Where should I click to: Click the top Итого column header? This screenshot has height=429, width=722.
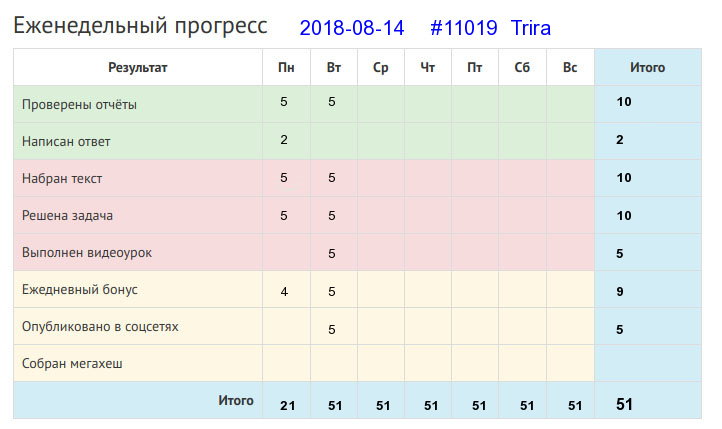(x=647, y=68)
